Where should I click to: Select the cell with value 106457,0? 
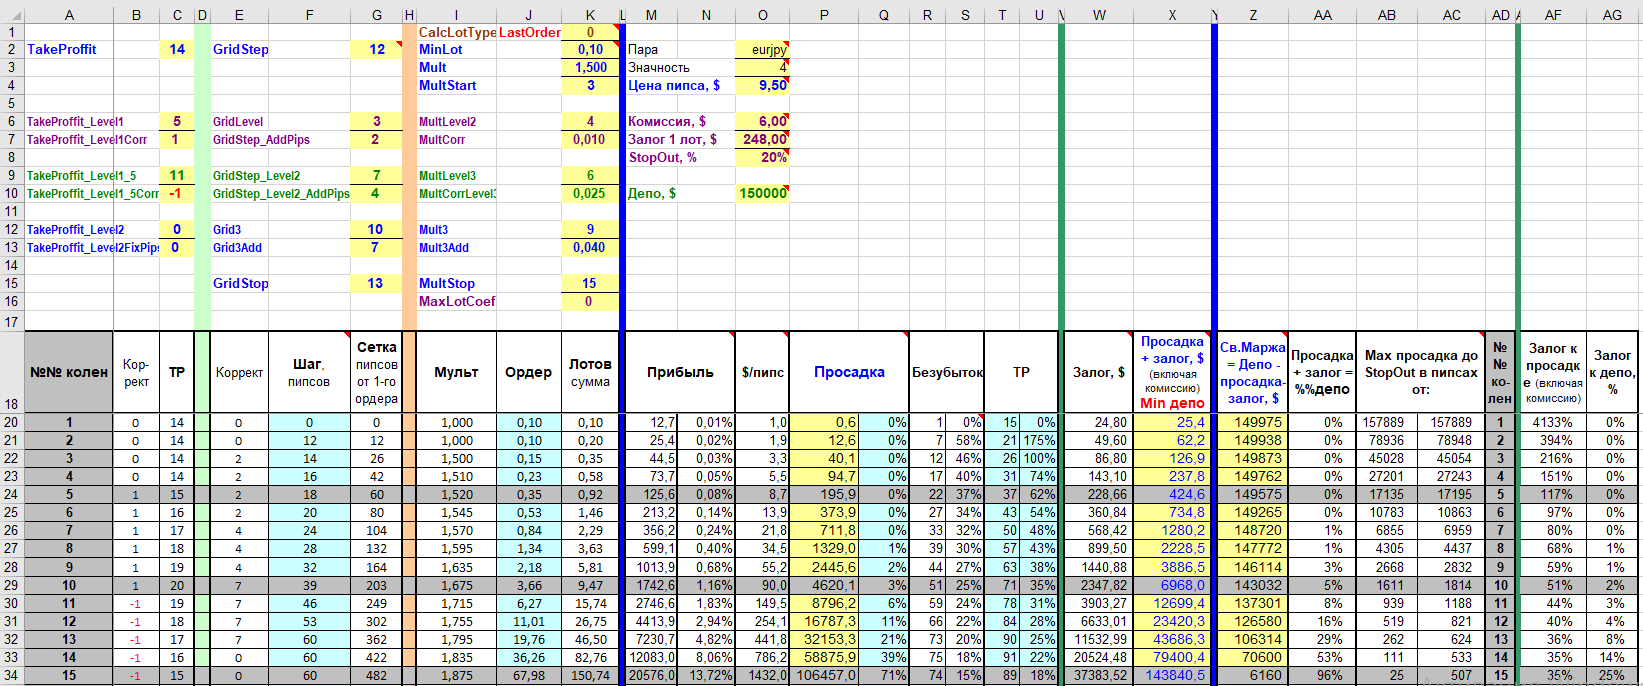click(x=824, y=675)
